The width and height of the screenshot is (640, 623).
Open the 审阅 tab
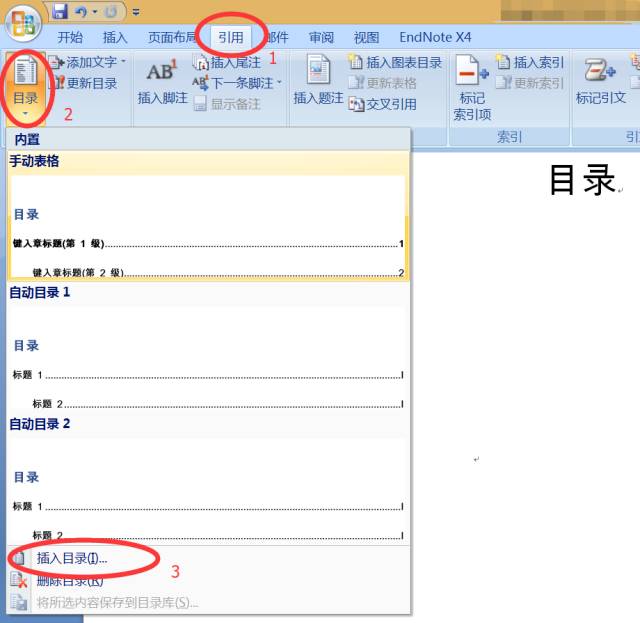coord(321,37)
